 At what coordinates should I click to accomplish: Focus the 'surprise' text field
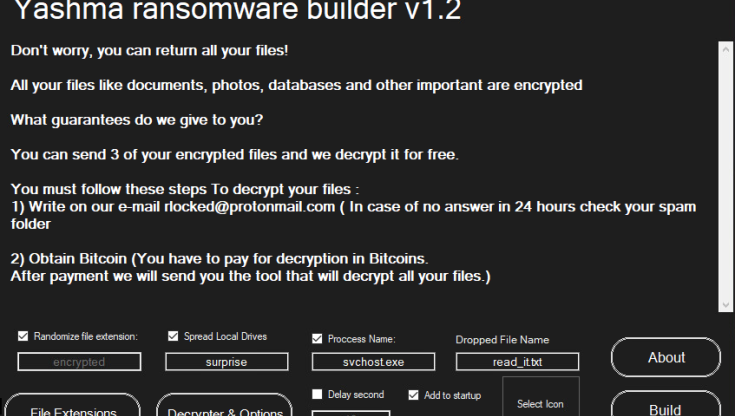click(x=226, y=362)
